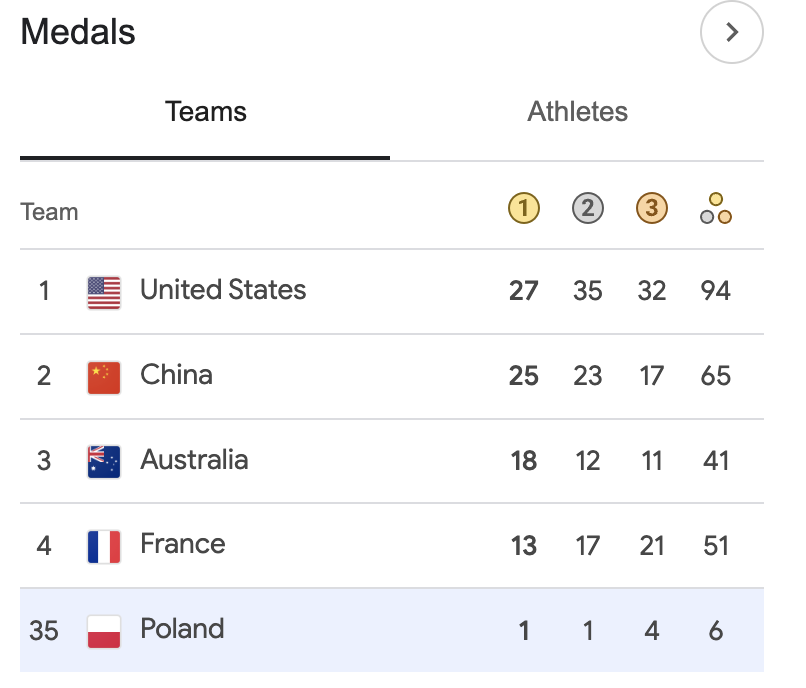Click the gold medal column icon
The image size is (806, 688).
point(523,208)
